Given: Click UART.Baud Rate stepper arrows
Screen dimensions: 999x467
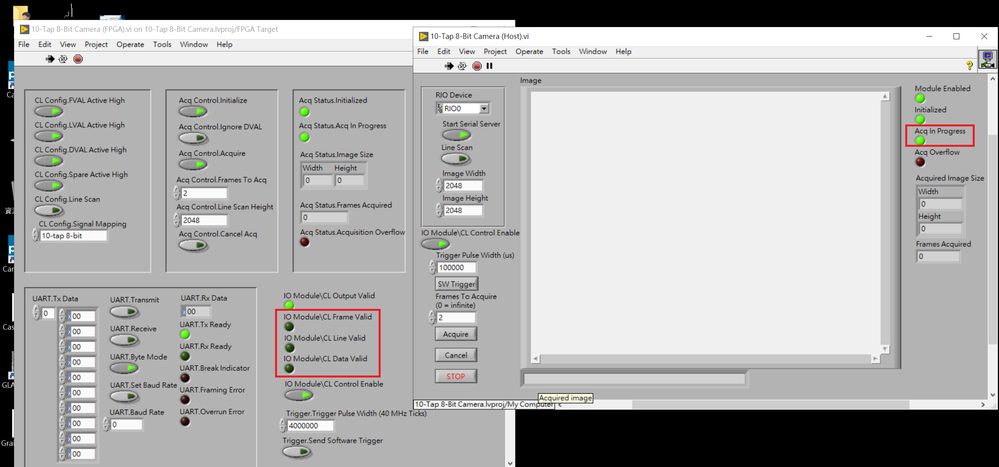Looking at the screenshot, I should tap(106, 424).
